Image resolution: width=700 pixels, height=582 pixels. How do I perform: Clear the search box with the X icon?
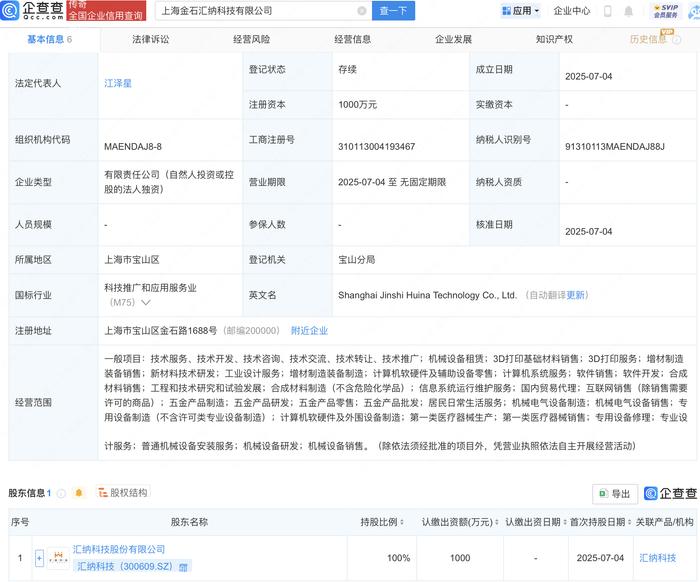pos(362,11)
